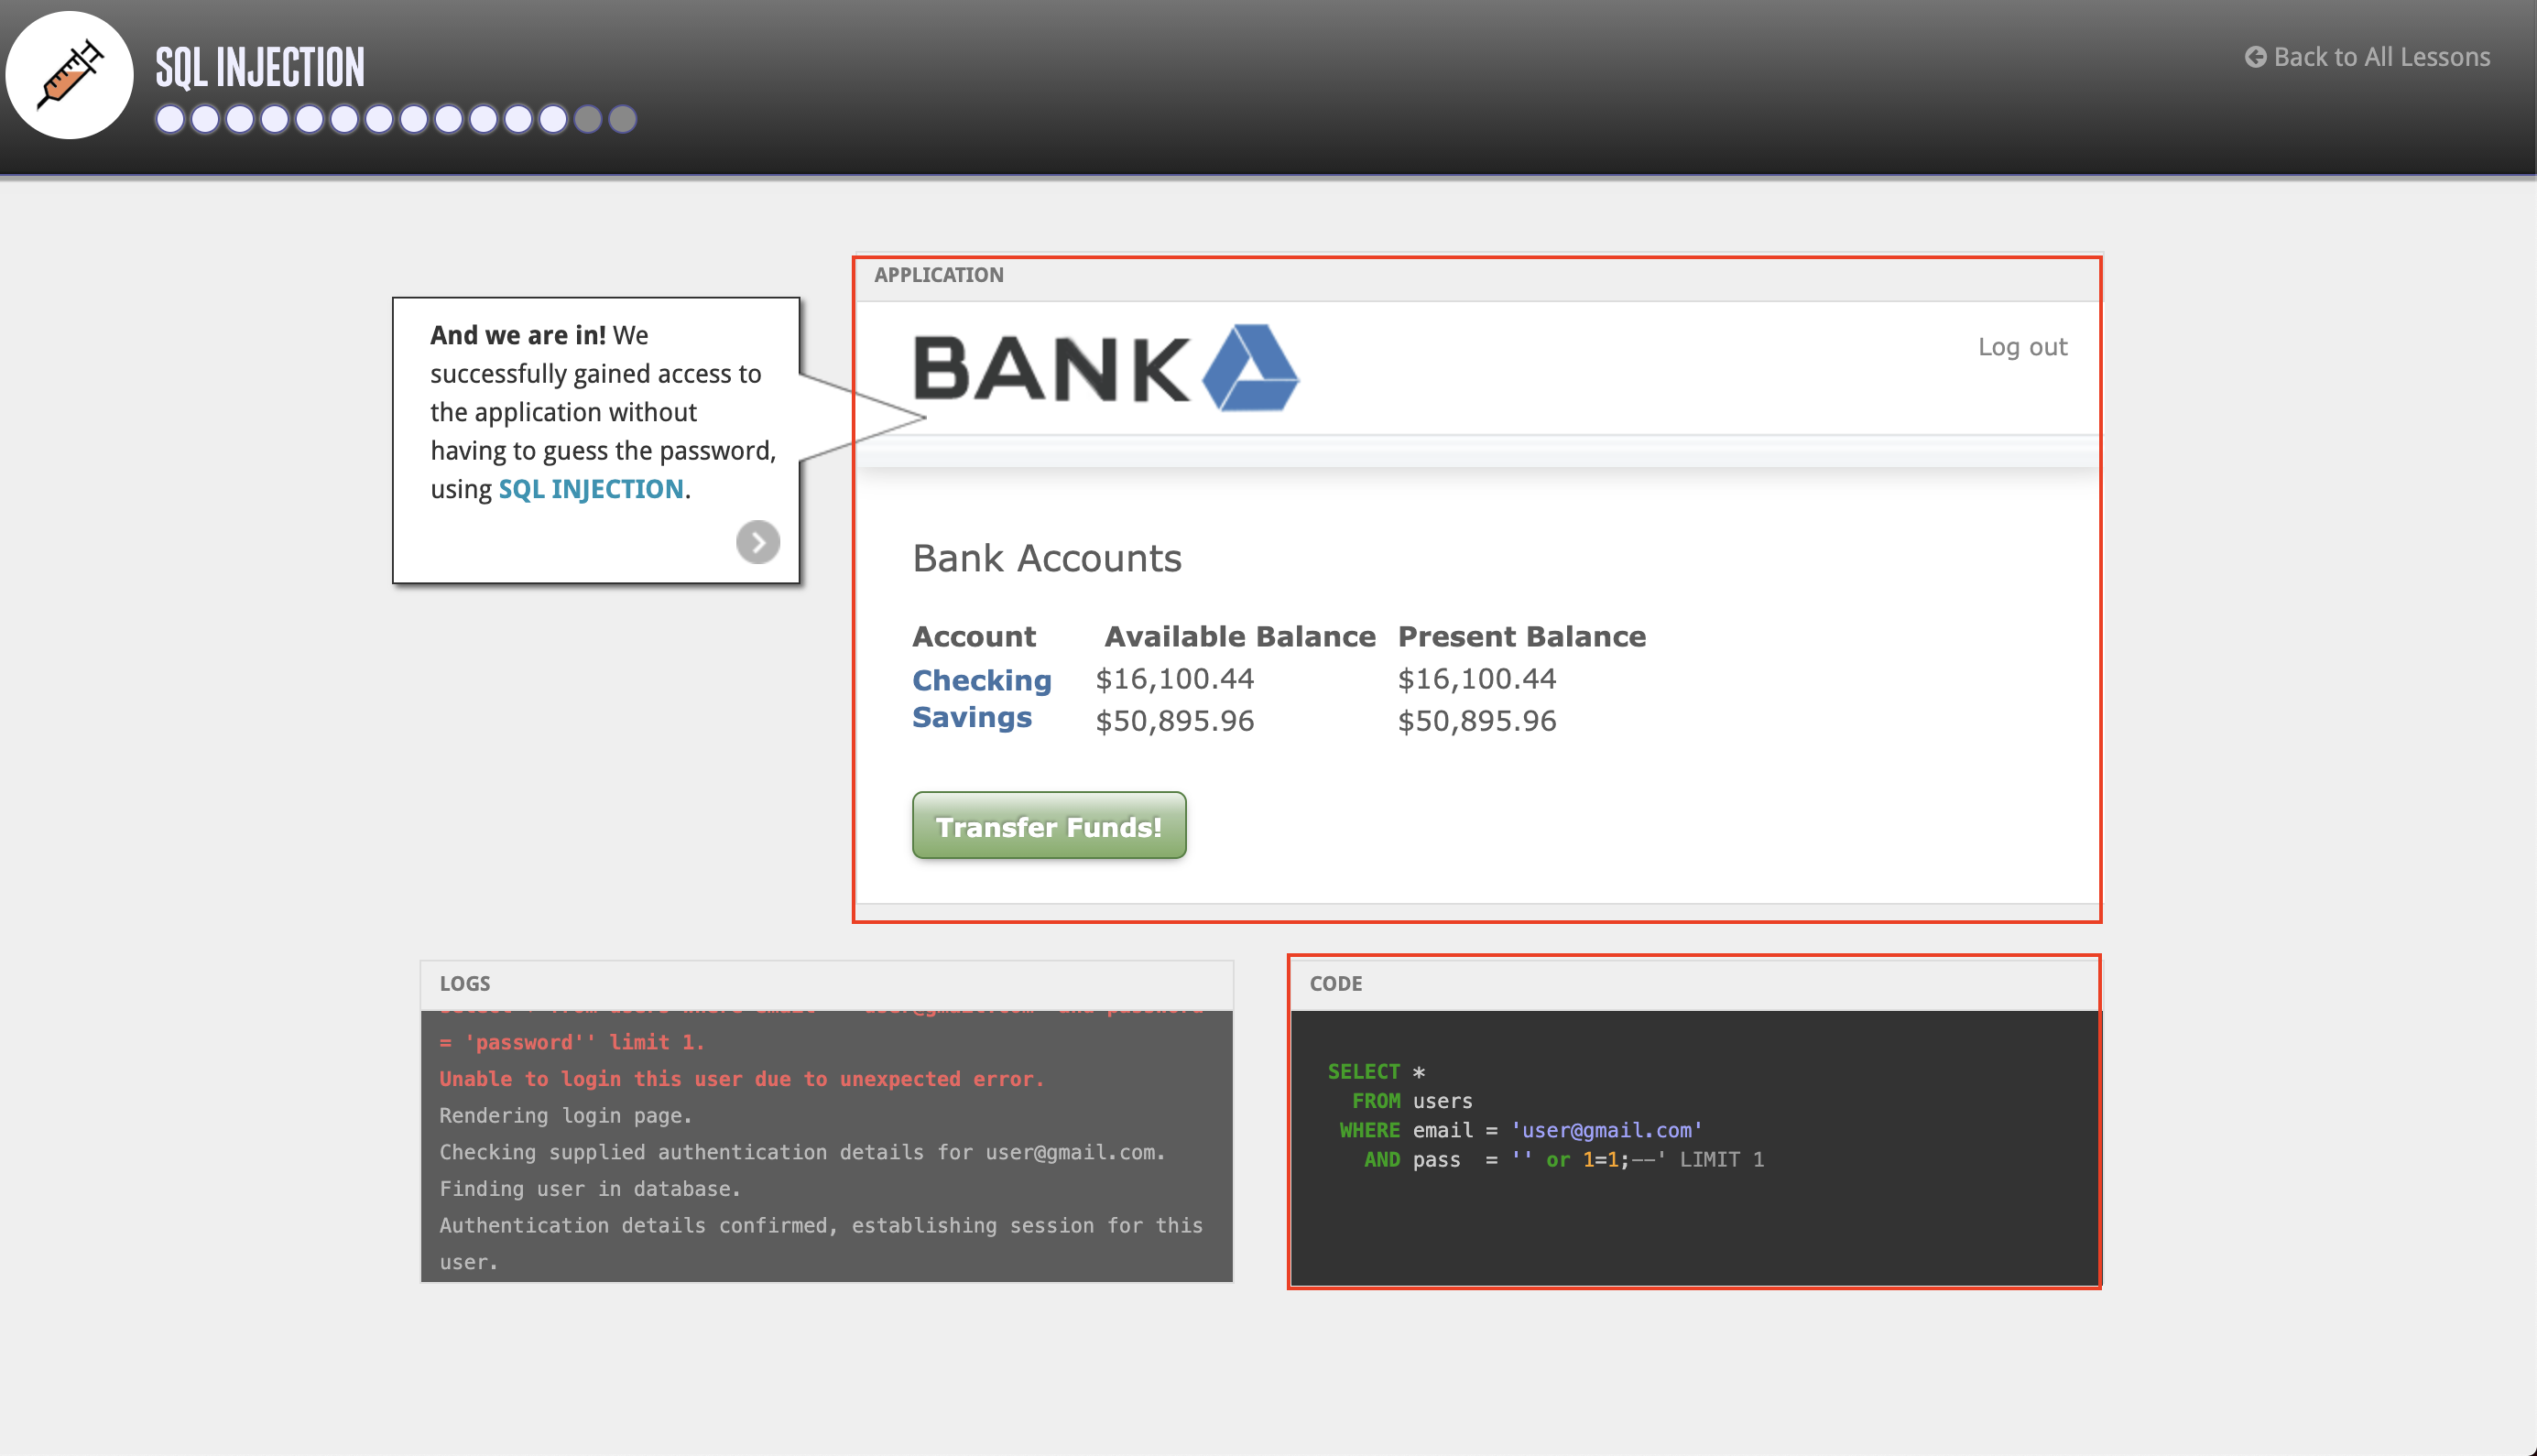Open the Savings account link
The width and height of the screenshot is (2537, 1456).
click(971, 717)
